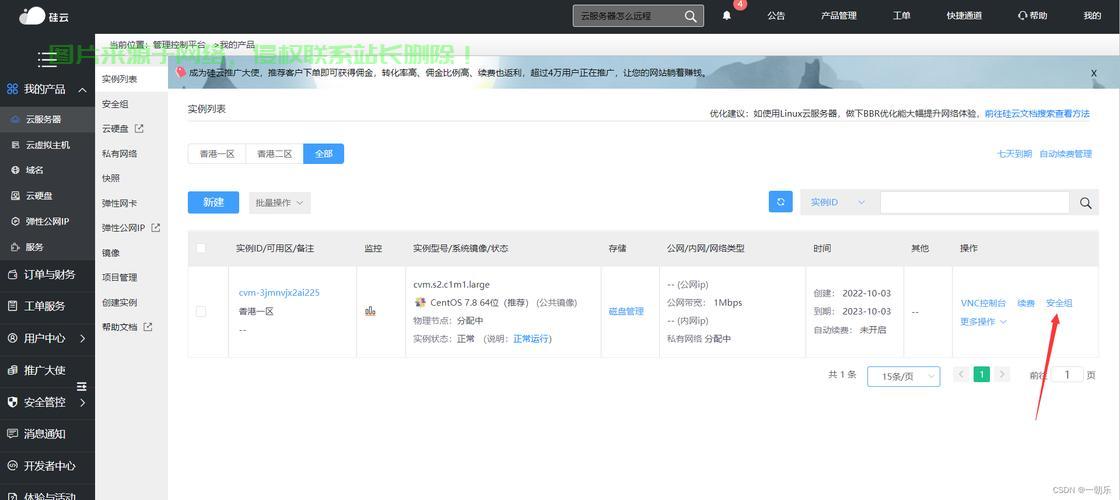This screenshot has width=1120, height=500.
Task: Open the notification bell
Action: click(726, 16)
